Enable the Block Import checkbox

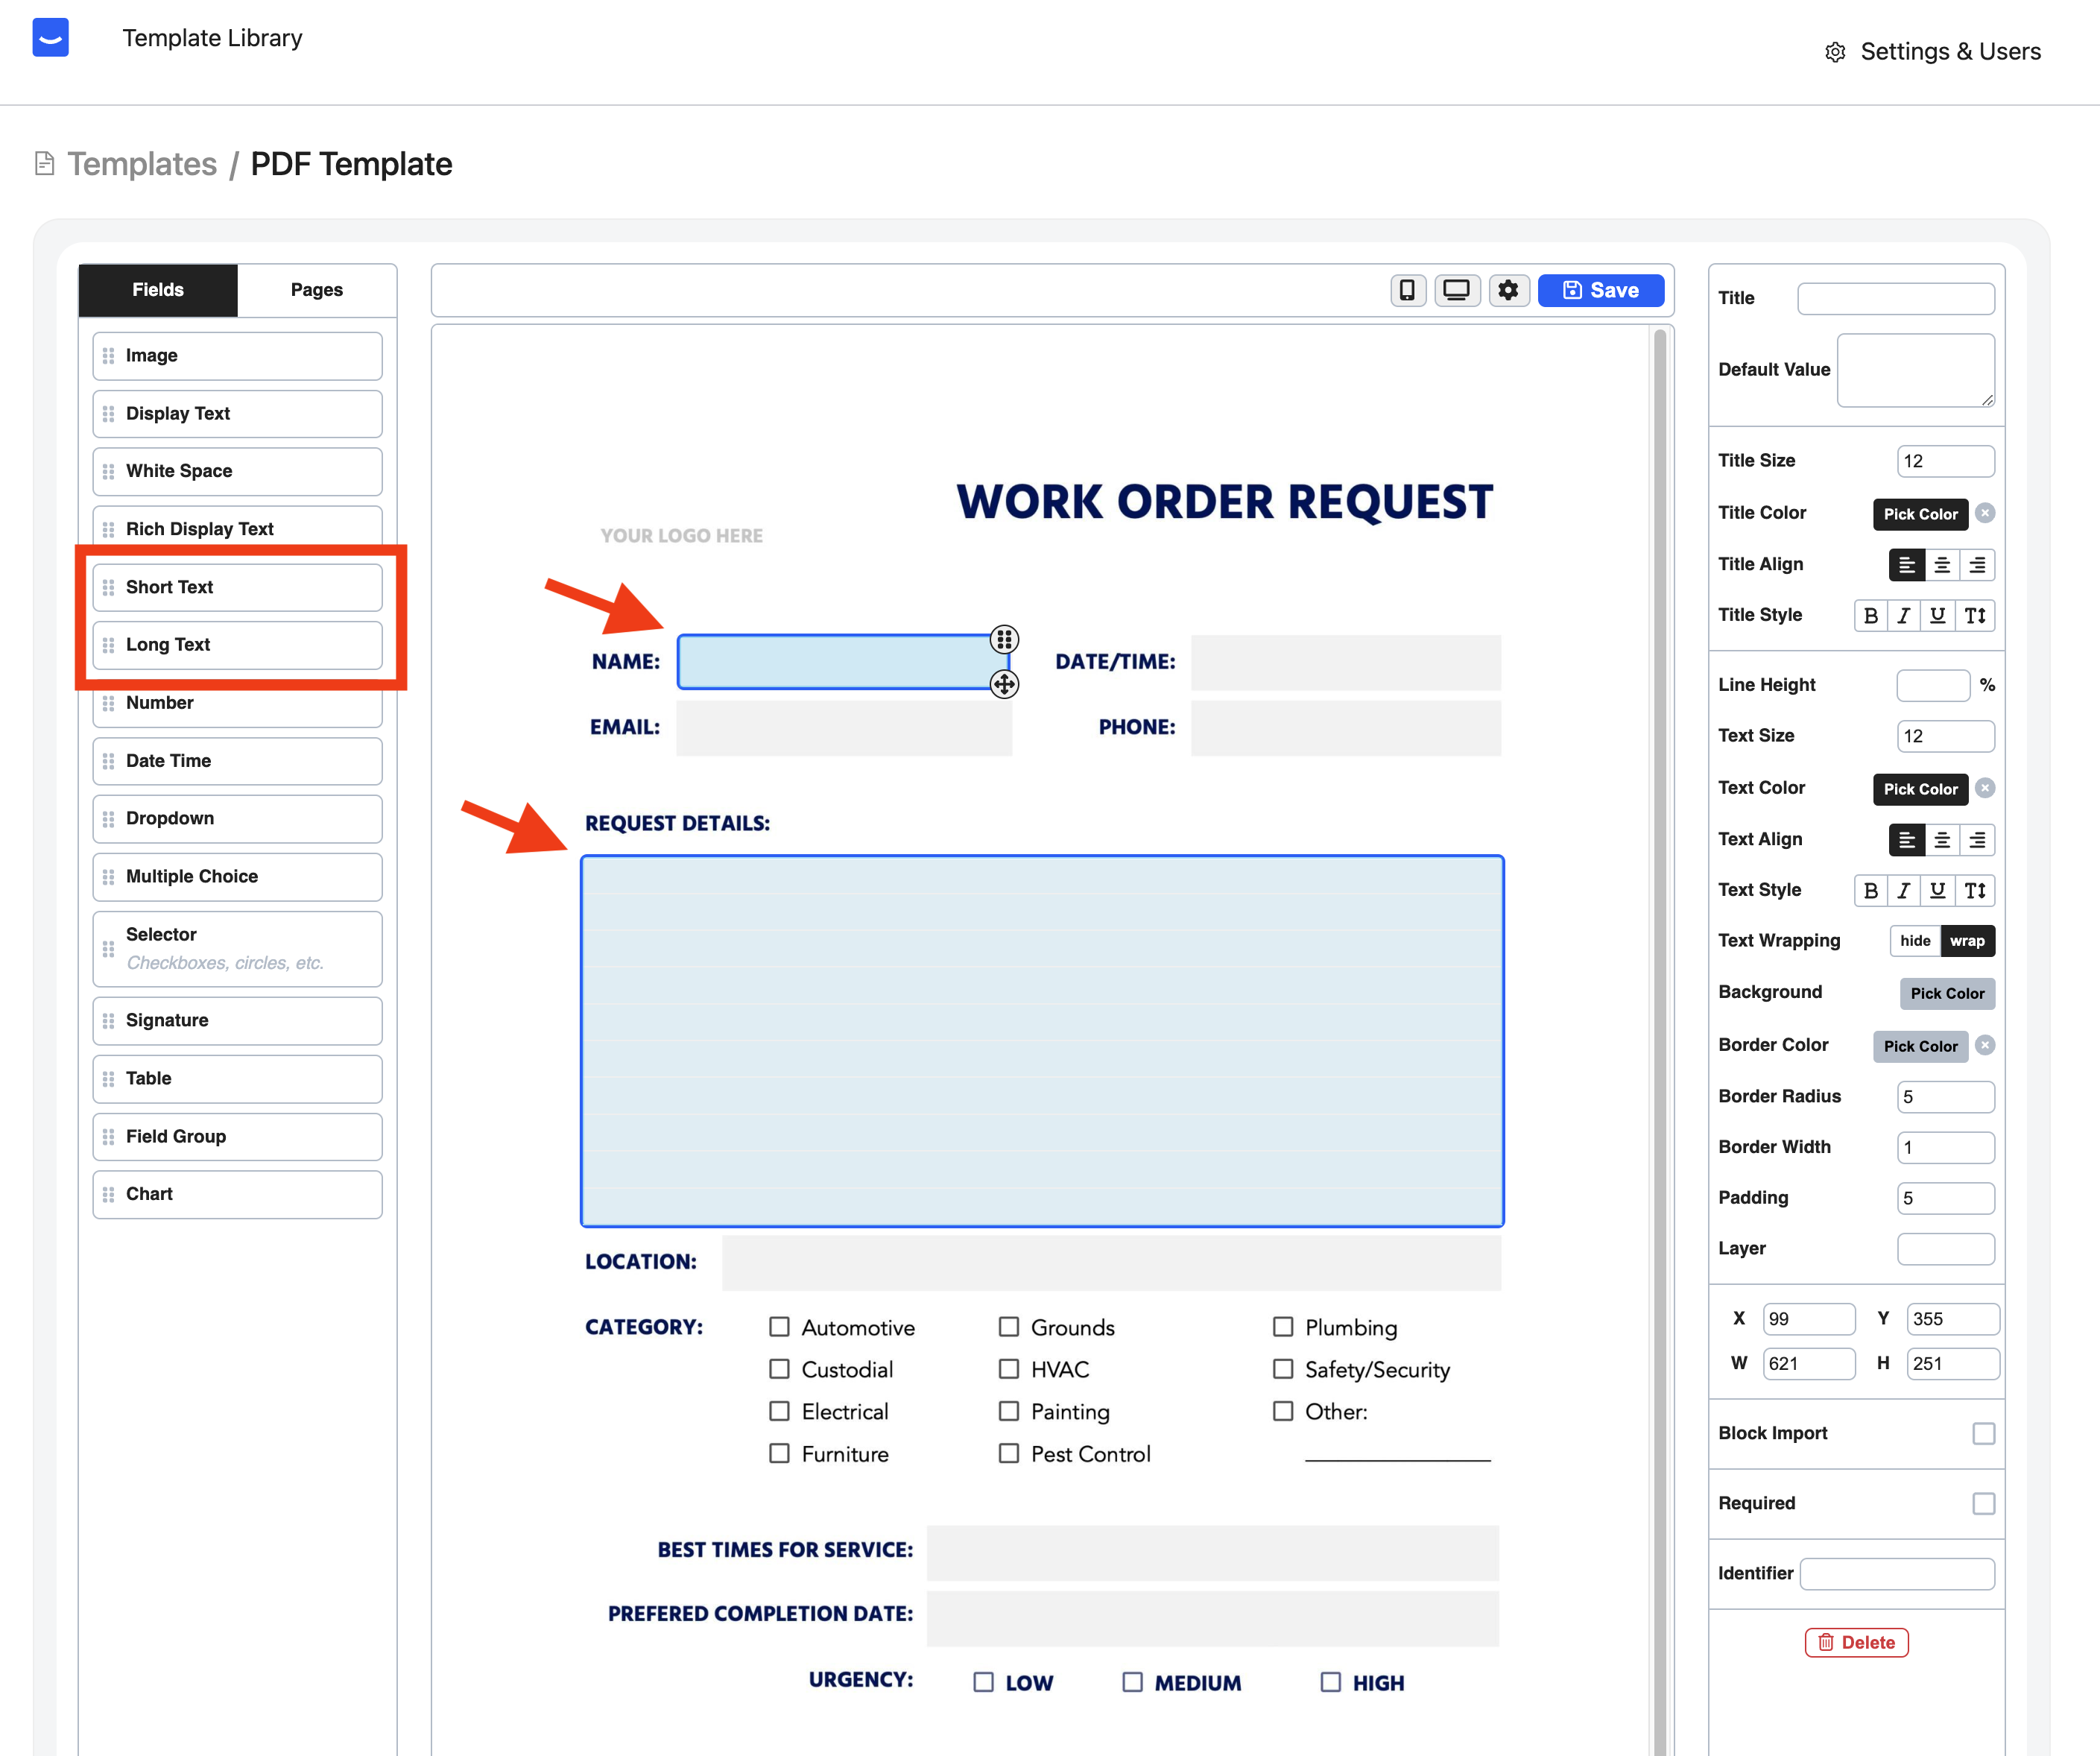[x=1983, y=1433]
